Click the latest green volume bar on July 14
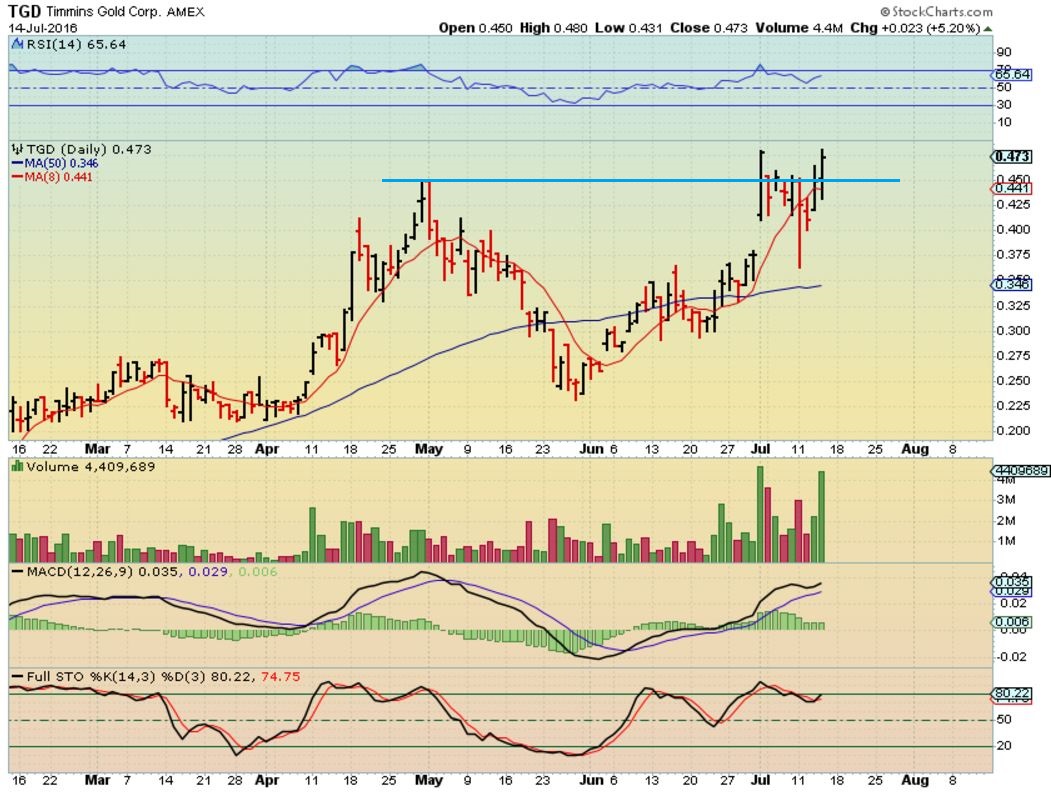1051x792 pixels. click(x=821, y=517)
